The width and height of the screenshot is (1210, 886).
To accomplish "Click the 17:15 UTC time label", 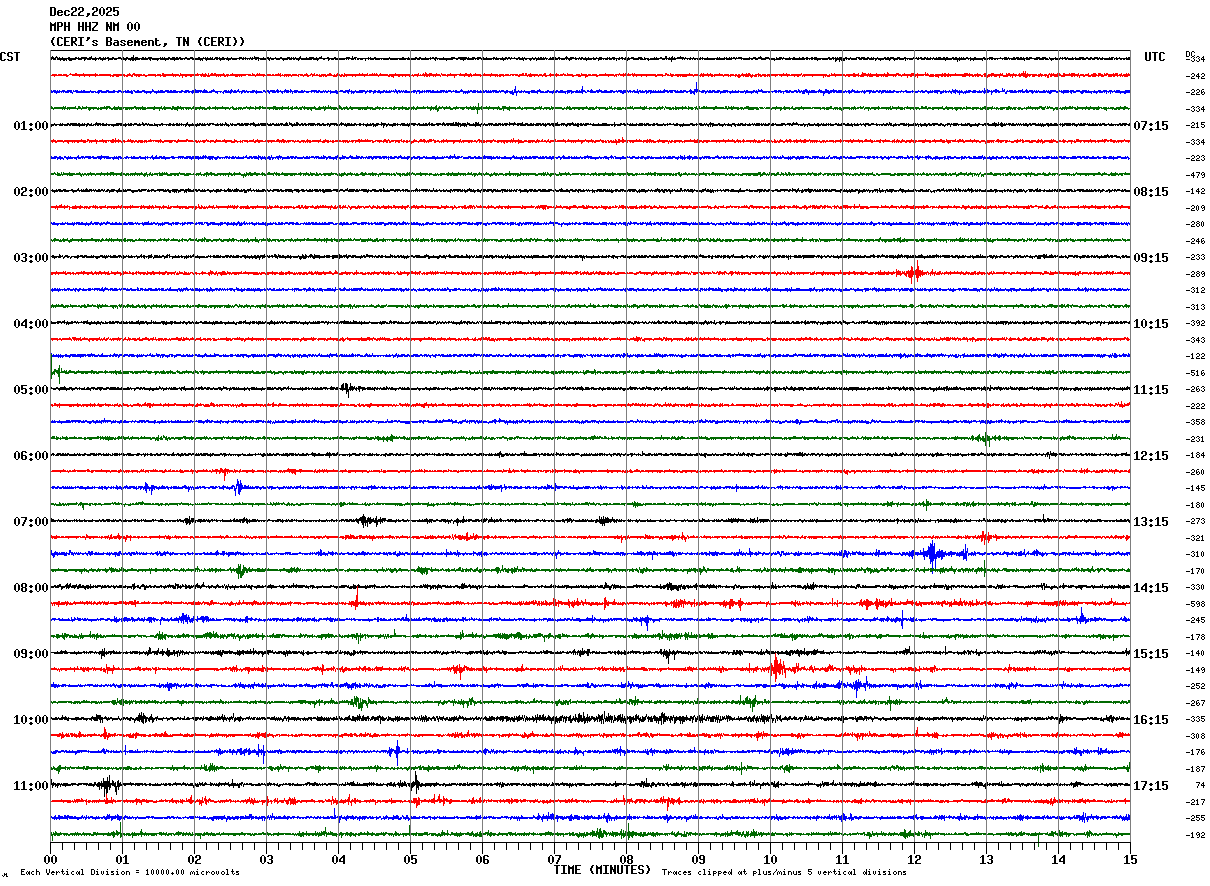I will [x=1151, y=786].
